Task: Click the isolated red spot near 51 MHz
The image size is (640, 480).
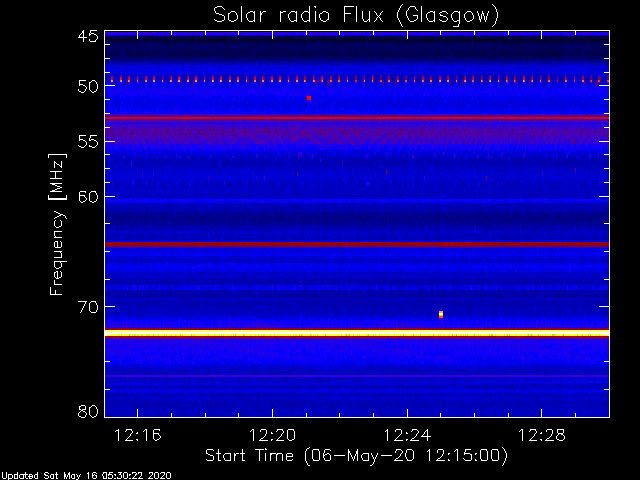Action: (x=309, y=98)
